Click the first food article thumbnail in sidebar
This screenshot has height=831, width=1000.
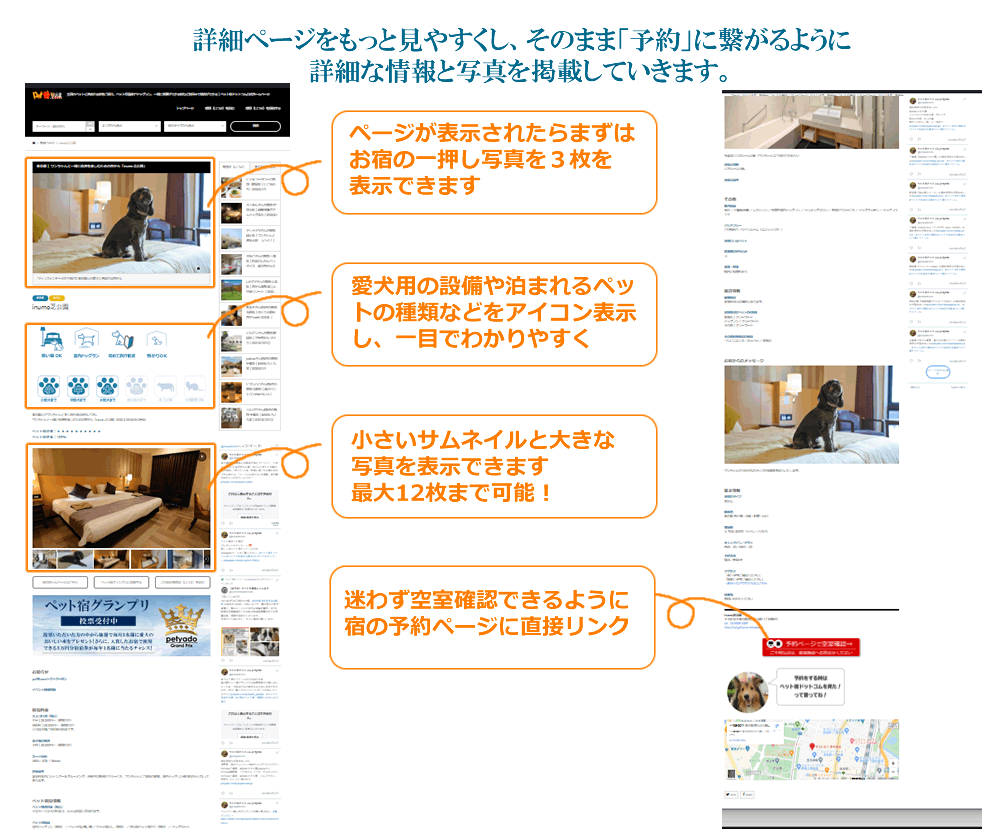point(231,186)
